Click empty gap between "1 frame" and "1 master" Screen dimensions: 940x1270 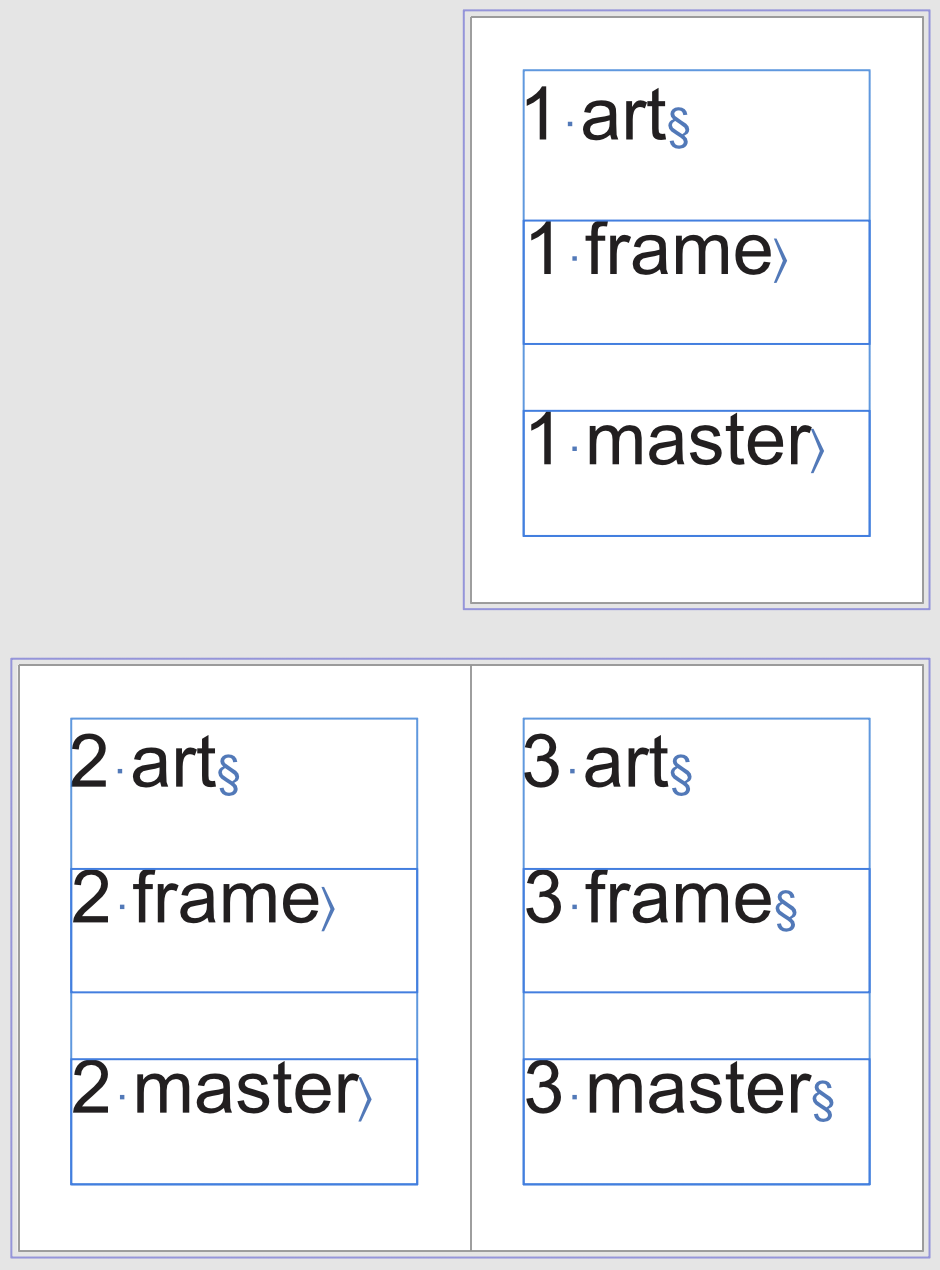696,377
